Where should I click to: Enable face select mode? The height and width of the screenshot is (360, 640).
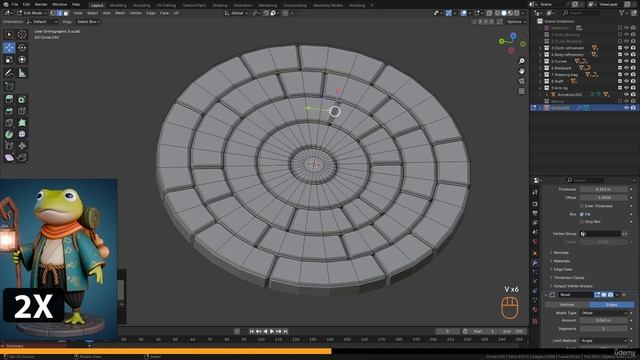tap(66, 13)
